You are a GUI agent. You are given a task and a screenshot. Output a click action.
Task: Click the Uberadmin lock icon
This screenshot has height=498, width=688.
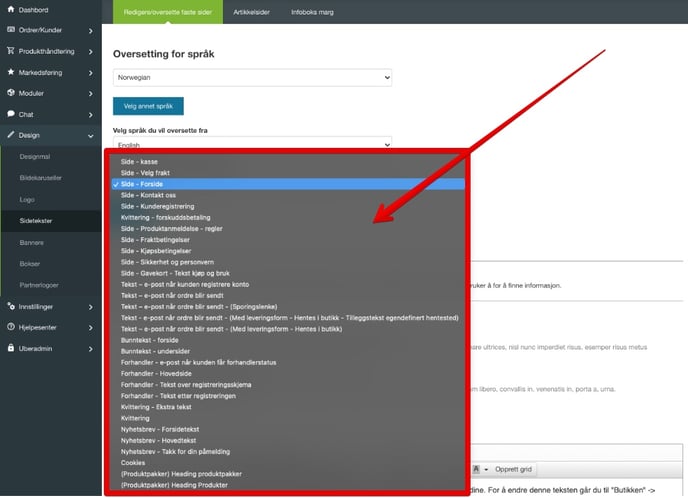[x=11, y=348]
